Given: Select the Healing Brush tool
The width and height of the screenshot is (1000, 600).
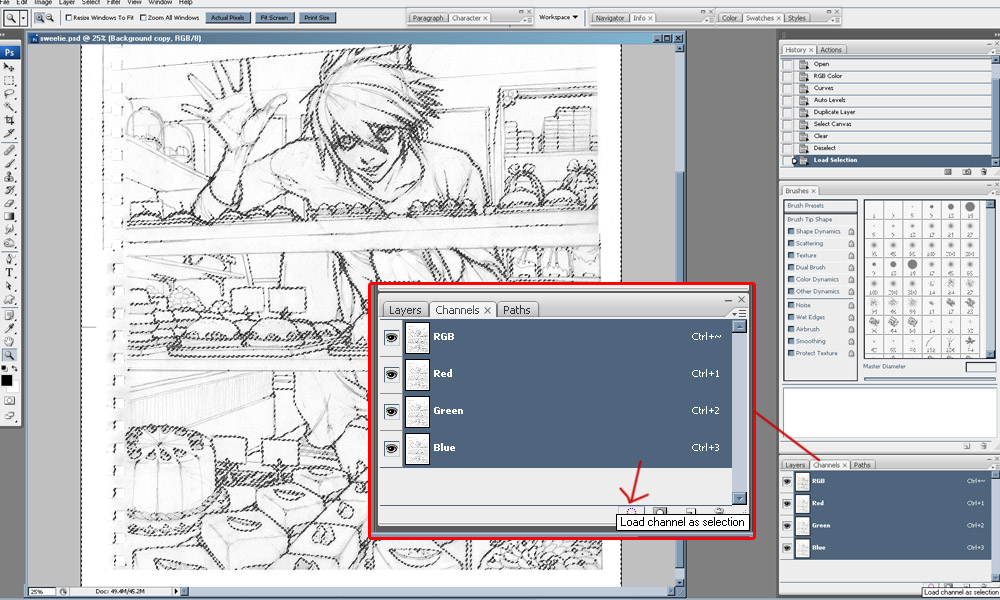Looking at the screenshot, I should [9, 150].
